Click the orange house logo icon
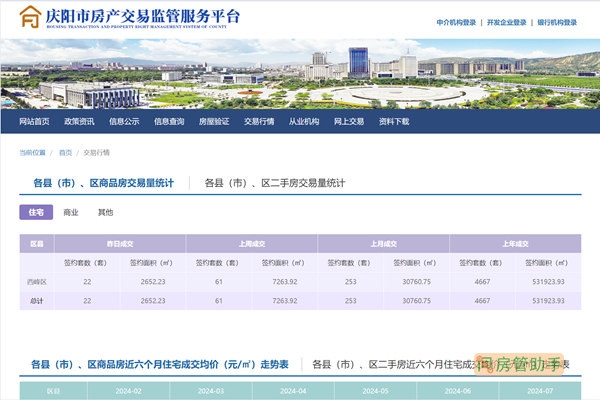This screenshot has width=600, height=400. coord(30,17)
